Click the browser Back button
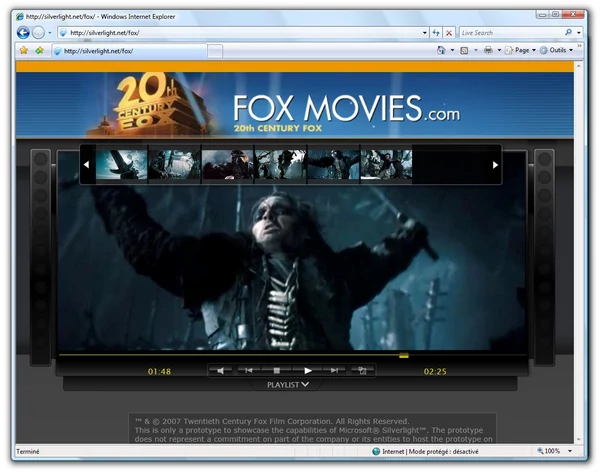 point(23,33)
